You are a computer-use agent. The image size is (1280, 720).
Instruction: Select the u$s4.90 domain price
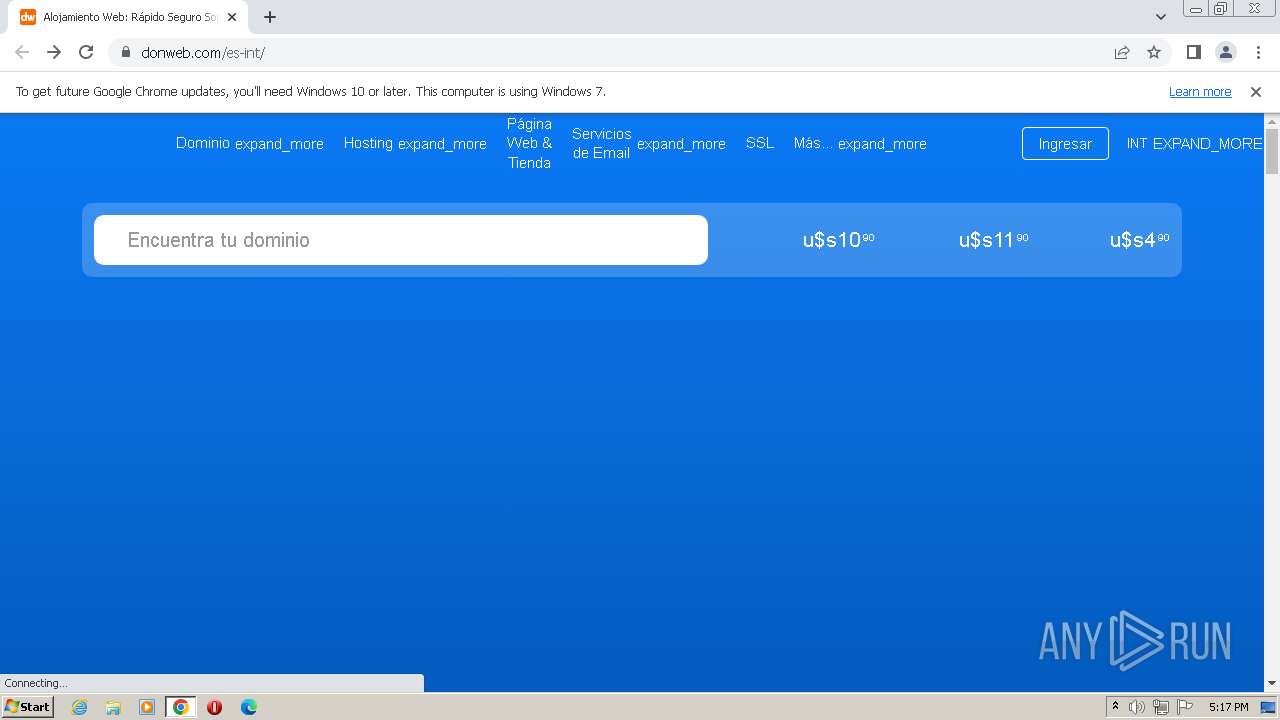tap(1139, 240)
